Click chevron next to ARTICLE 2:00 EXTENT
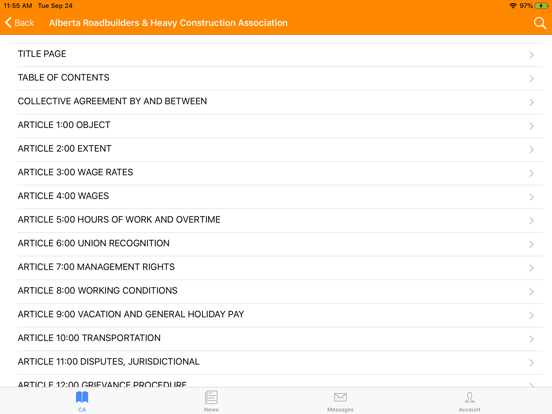The width and height of the screenshot is (552, 414). [532, 150]
